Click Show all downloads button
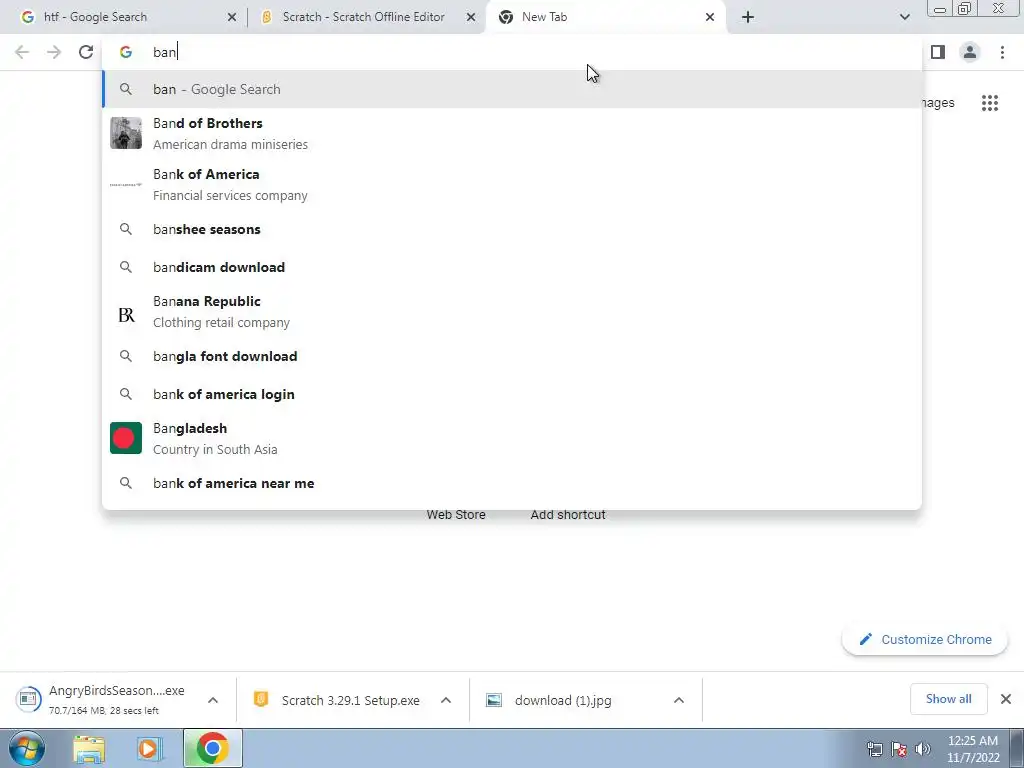The image size is (1024, 768). (x=948, y=699)
